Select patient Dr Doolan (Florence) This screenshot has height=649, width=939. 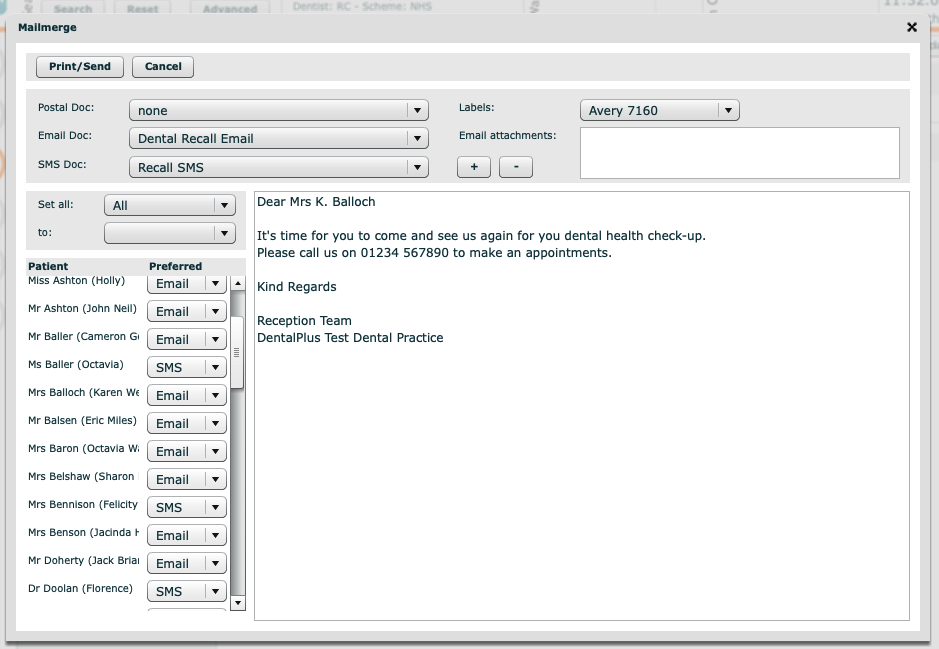coord(80,589)
